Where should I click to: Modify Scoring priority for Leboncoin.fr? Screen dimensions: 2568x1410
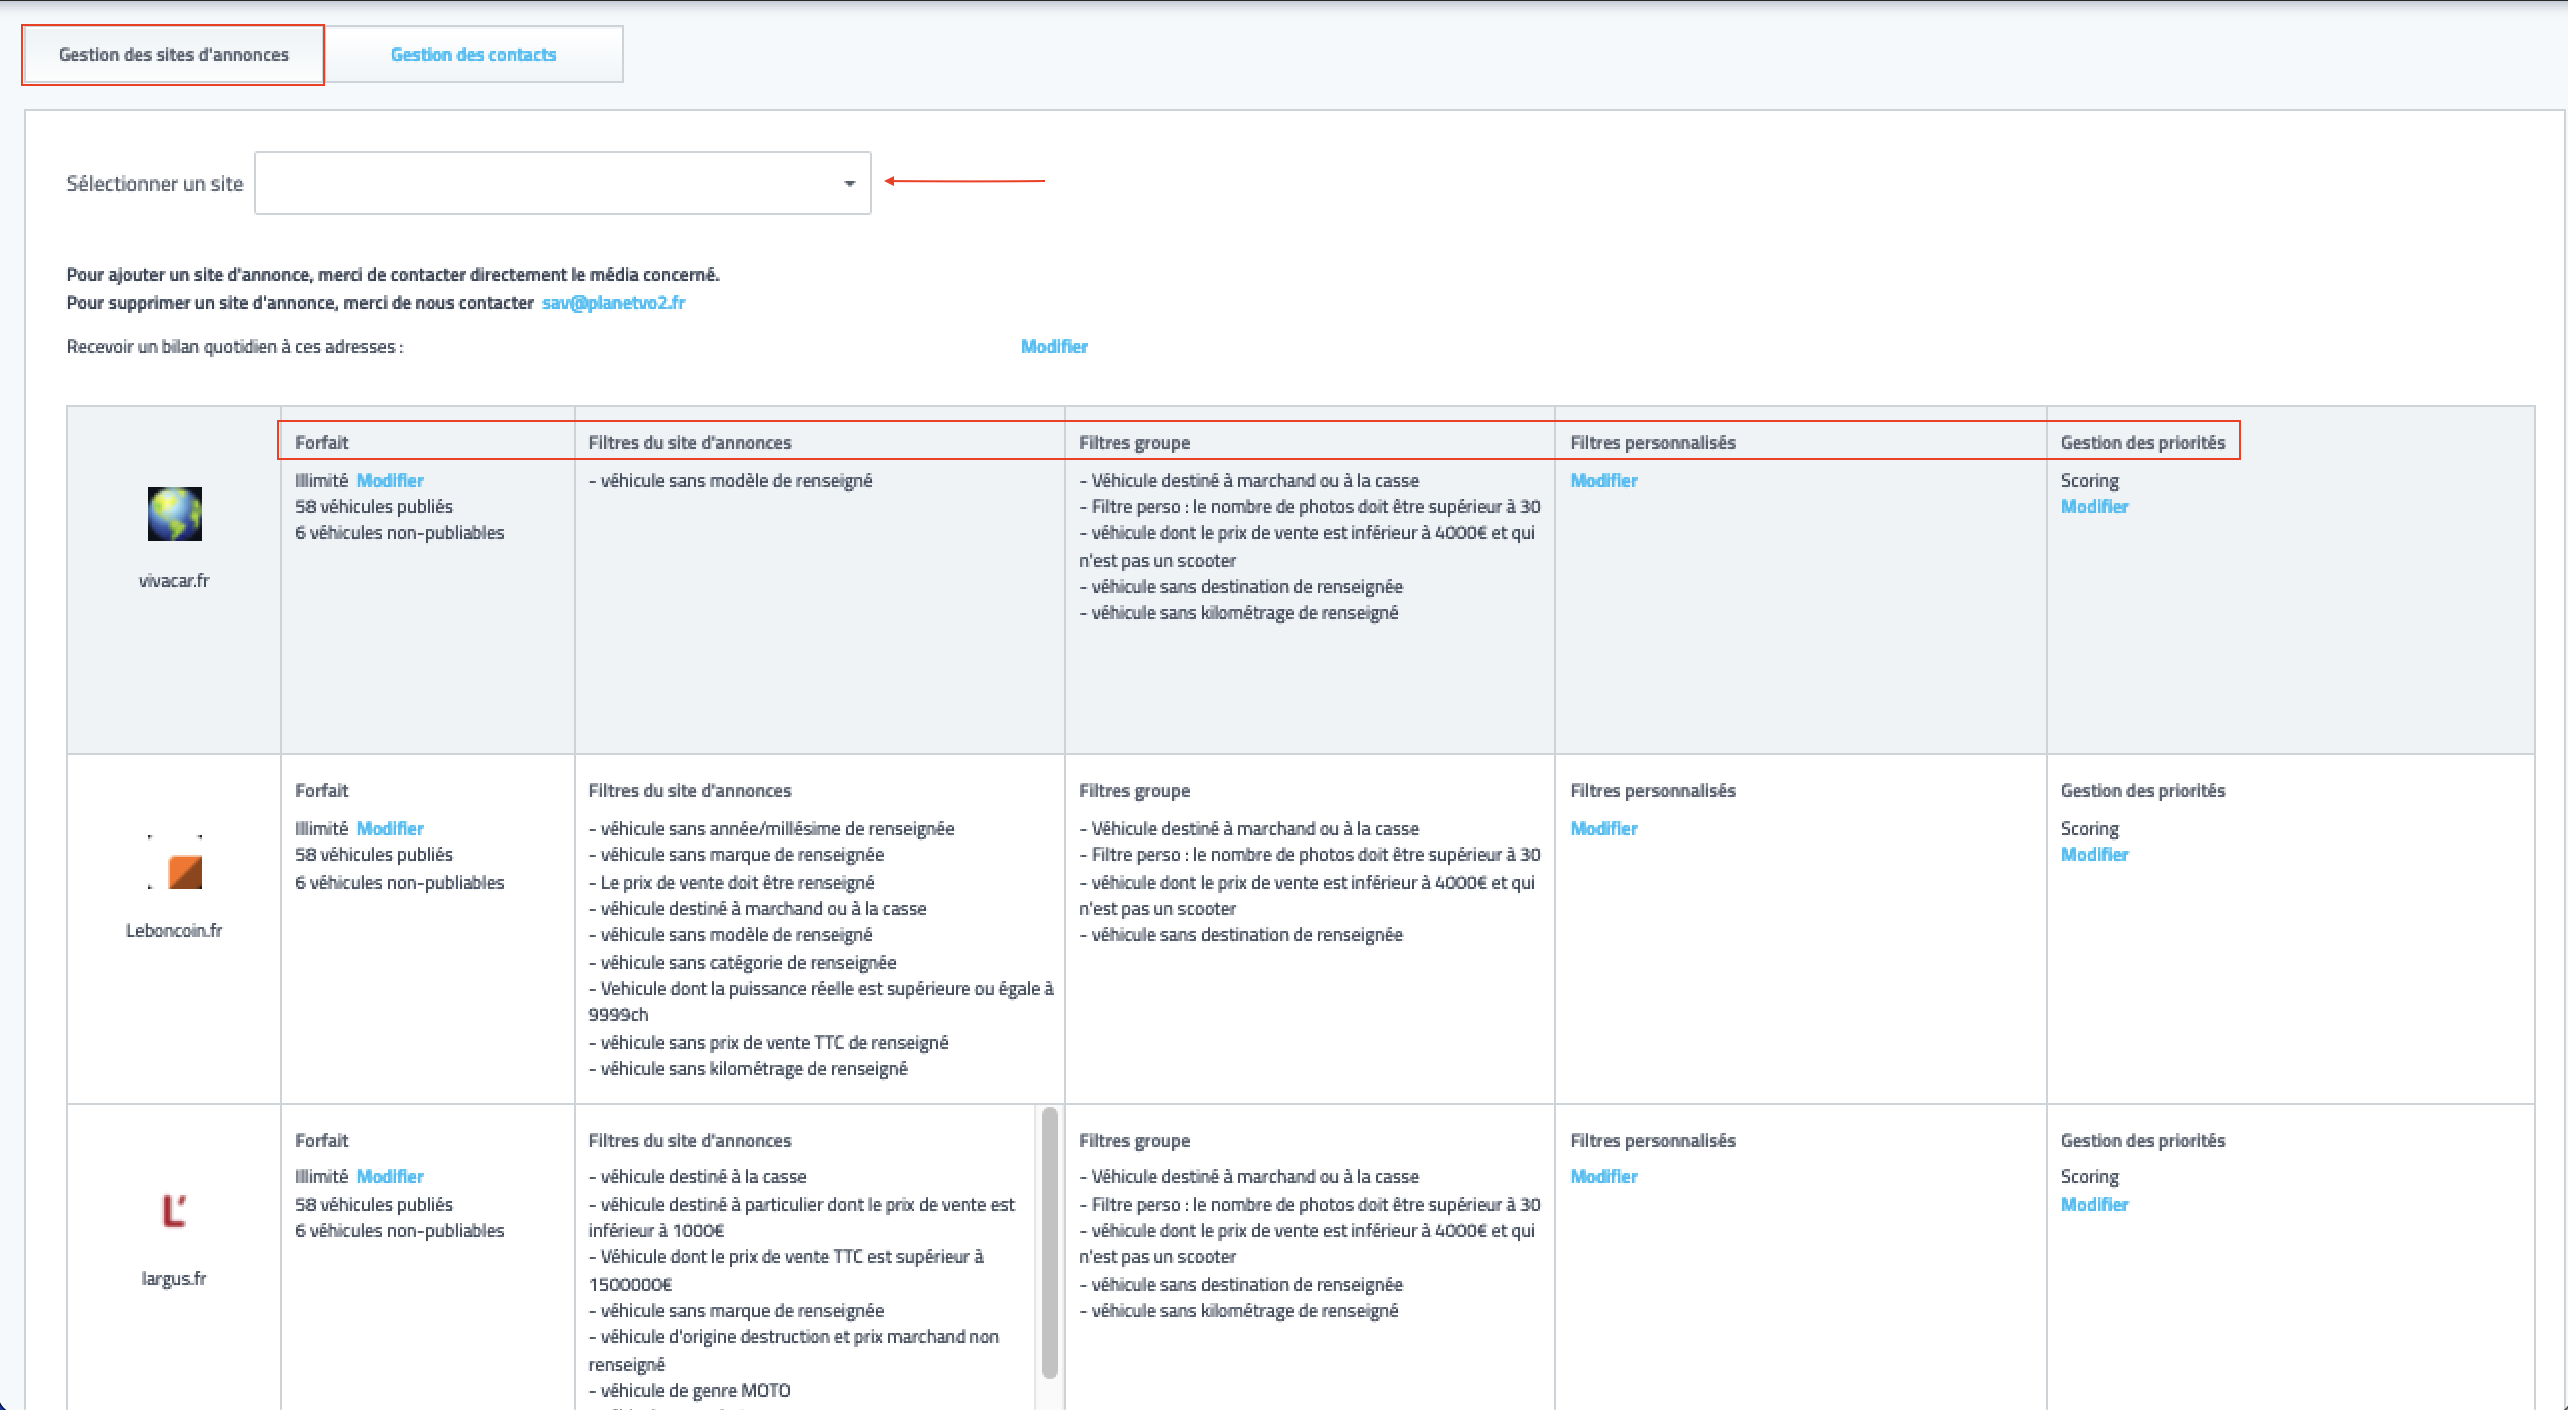tap(2095, 855)
